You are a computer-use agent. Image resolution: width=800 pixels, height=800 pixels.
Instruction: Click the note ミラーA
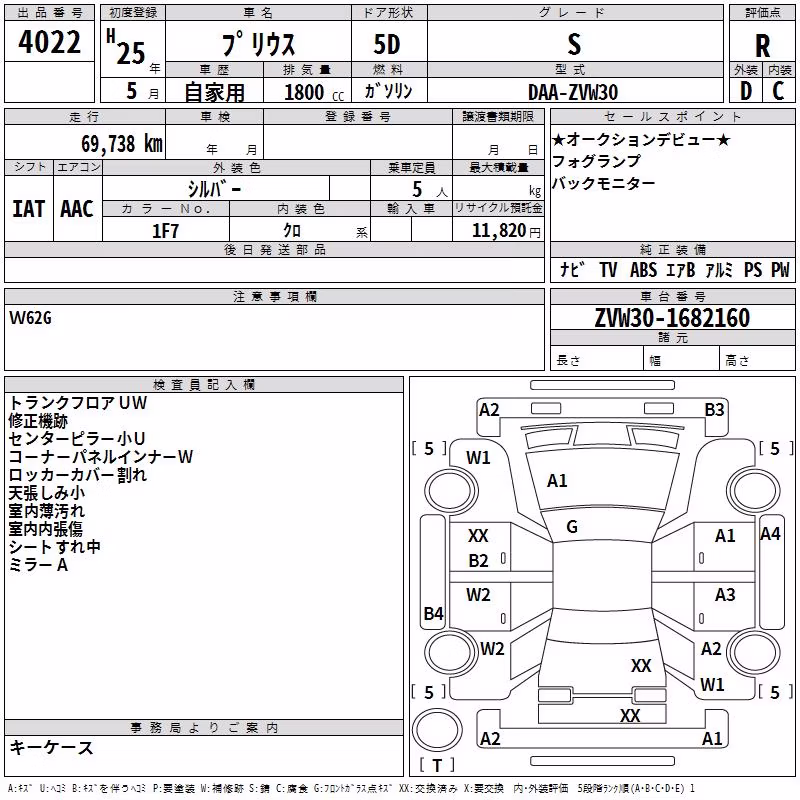coord(38,565)
